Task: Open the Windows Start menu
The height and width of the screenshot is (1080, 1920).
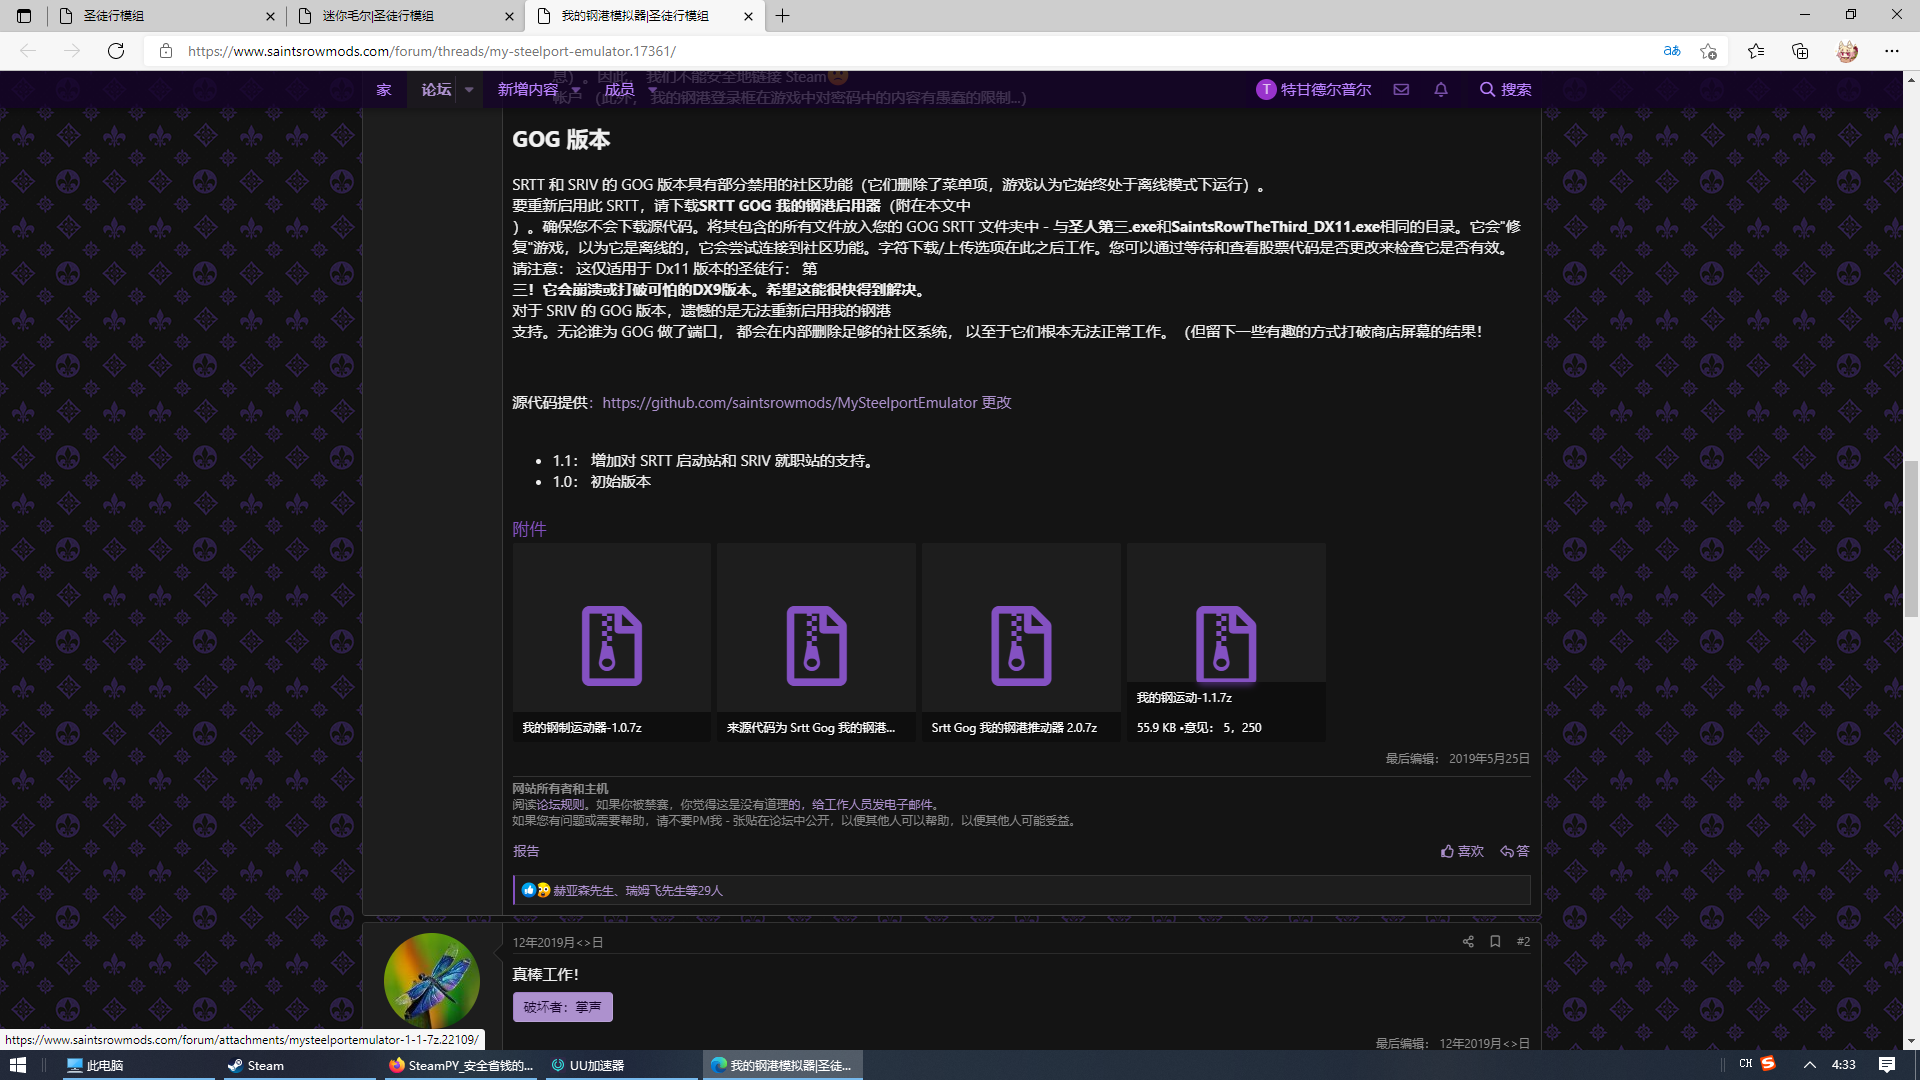Action: click(18, 1065)
